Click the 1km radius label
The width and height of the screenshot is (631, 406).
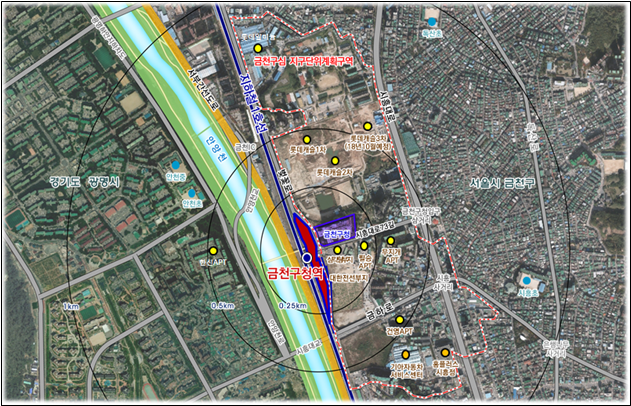click(71, 307)
